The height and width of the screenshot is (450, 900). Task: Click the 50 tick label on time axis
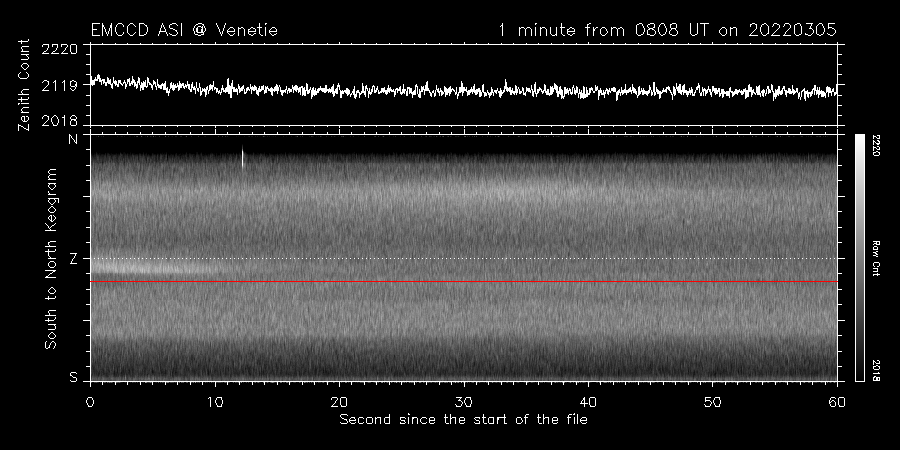coord(712,402)
